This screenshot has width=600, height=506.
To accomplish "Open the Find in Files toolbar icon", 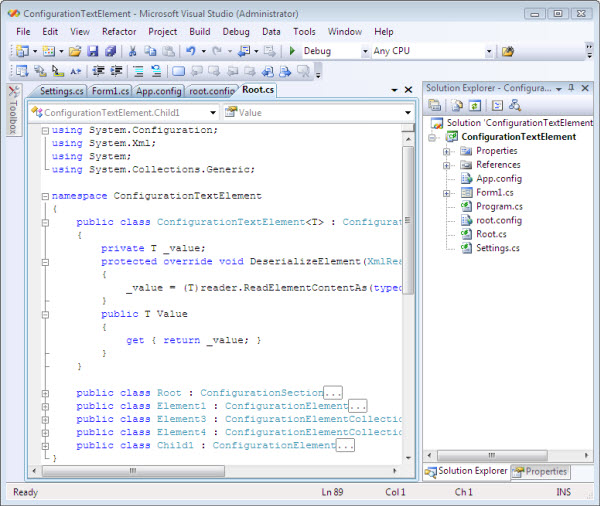I will (x=508, y=51).
